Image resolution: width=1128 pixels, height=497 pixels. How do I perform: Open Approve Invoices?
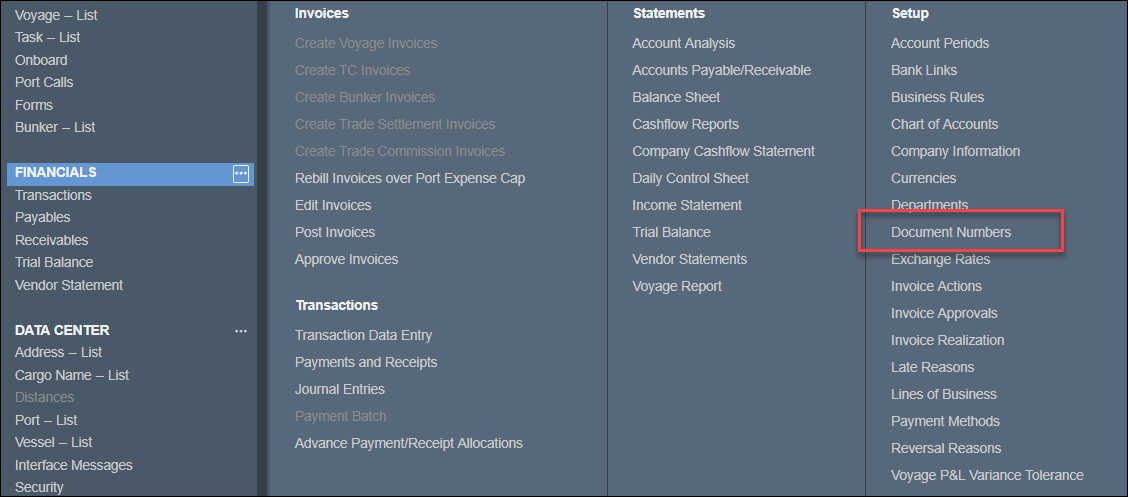[x=346, y=259]
